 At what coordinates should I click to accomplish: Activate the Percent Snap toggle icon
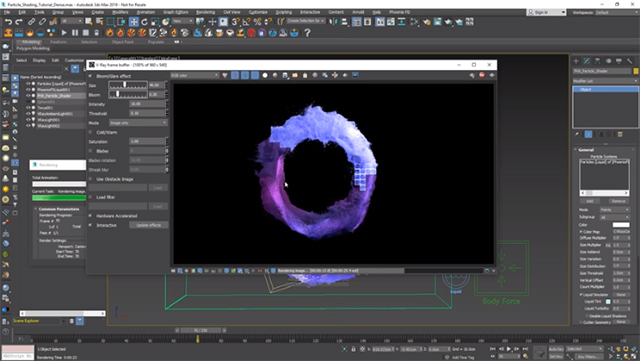coord(258,22)
